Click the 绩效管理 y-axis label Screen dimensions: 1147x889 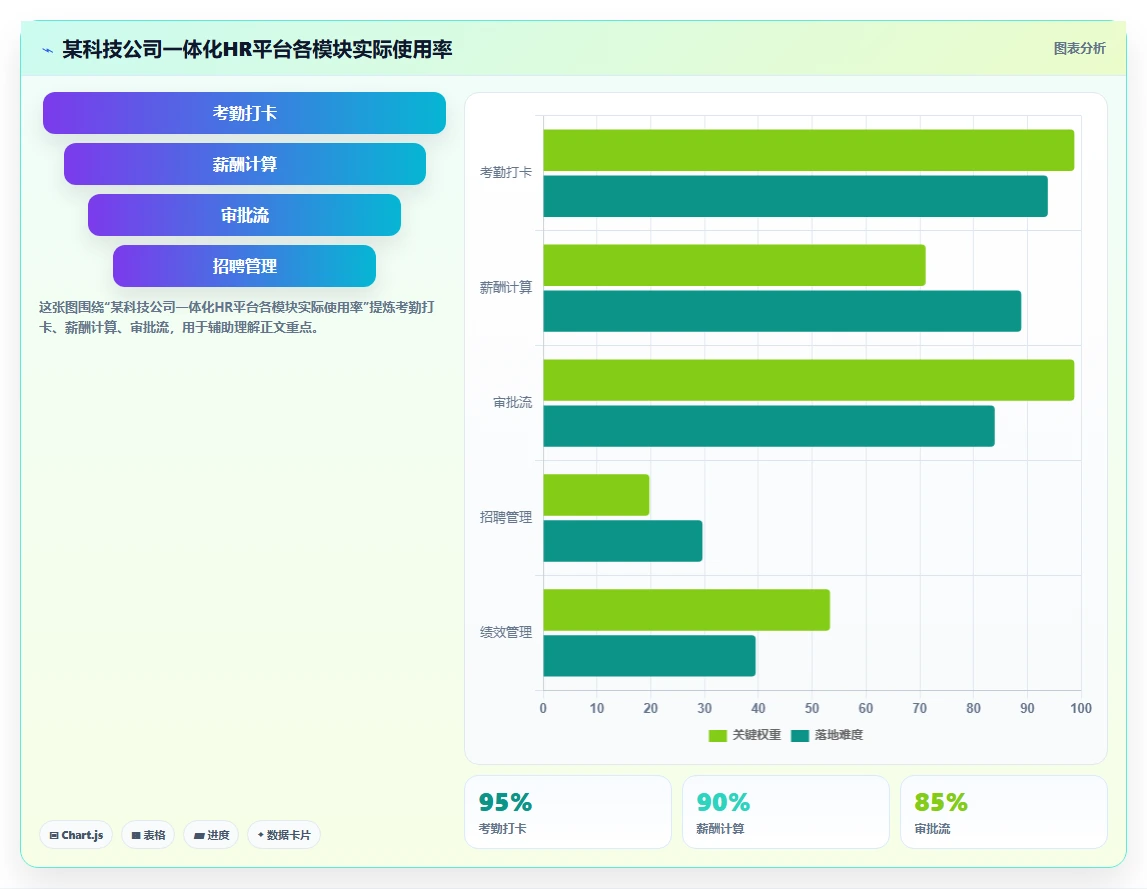(x=505, y=632)
